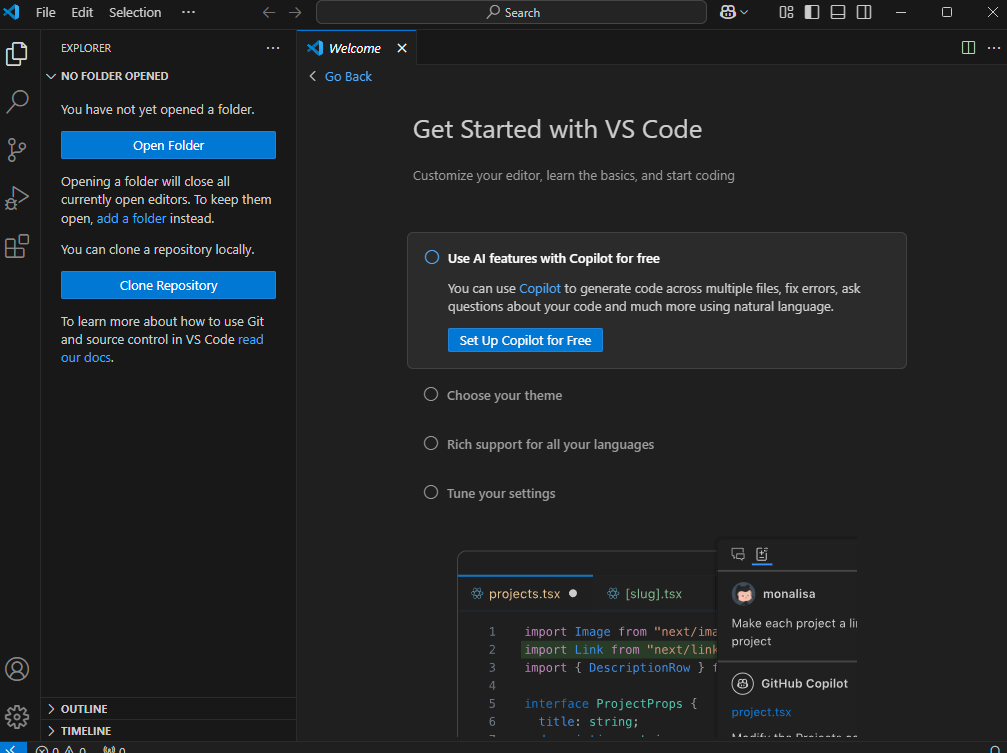Click project.tsx link in Copilot preview
The width and height of the screenshot is (1007, 753).
pos(761,712)
